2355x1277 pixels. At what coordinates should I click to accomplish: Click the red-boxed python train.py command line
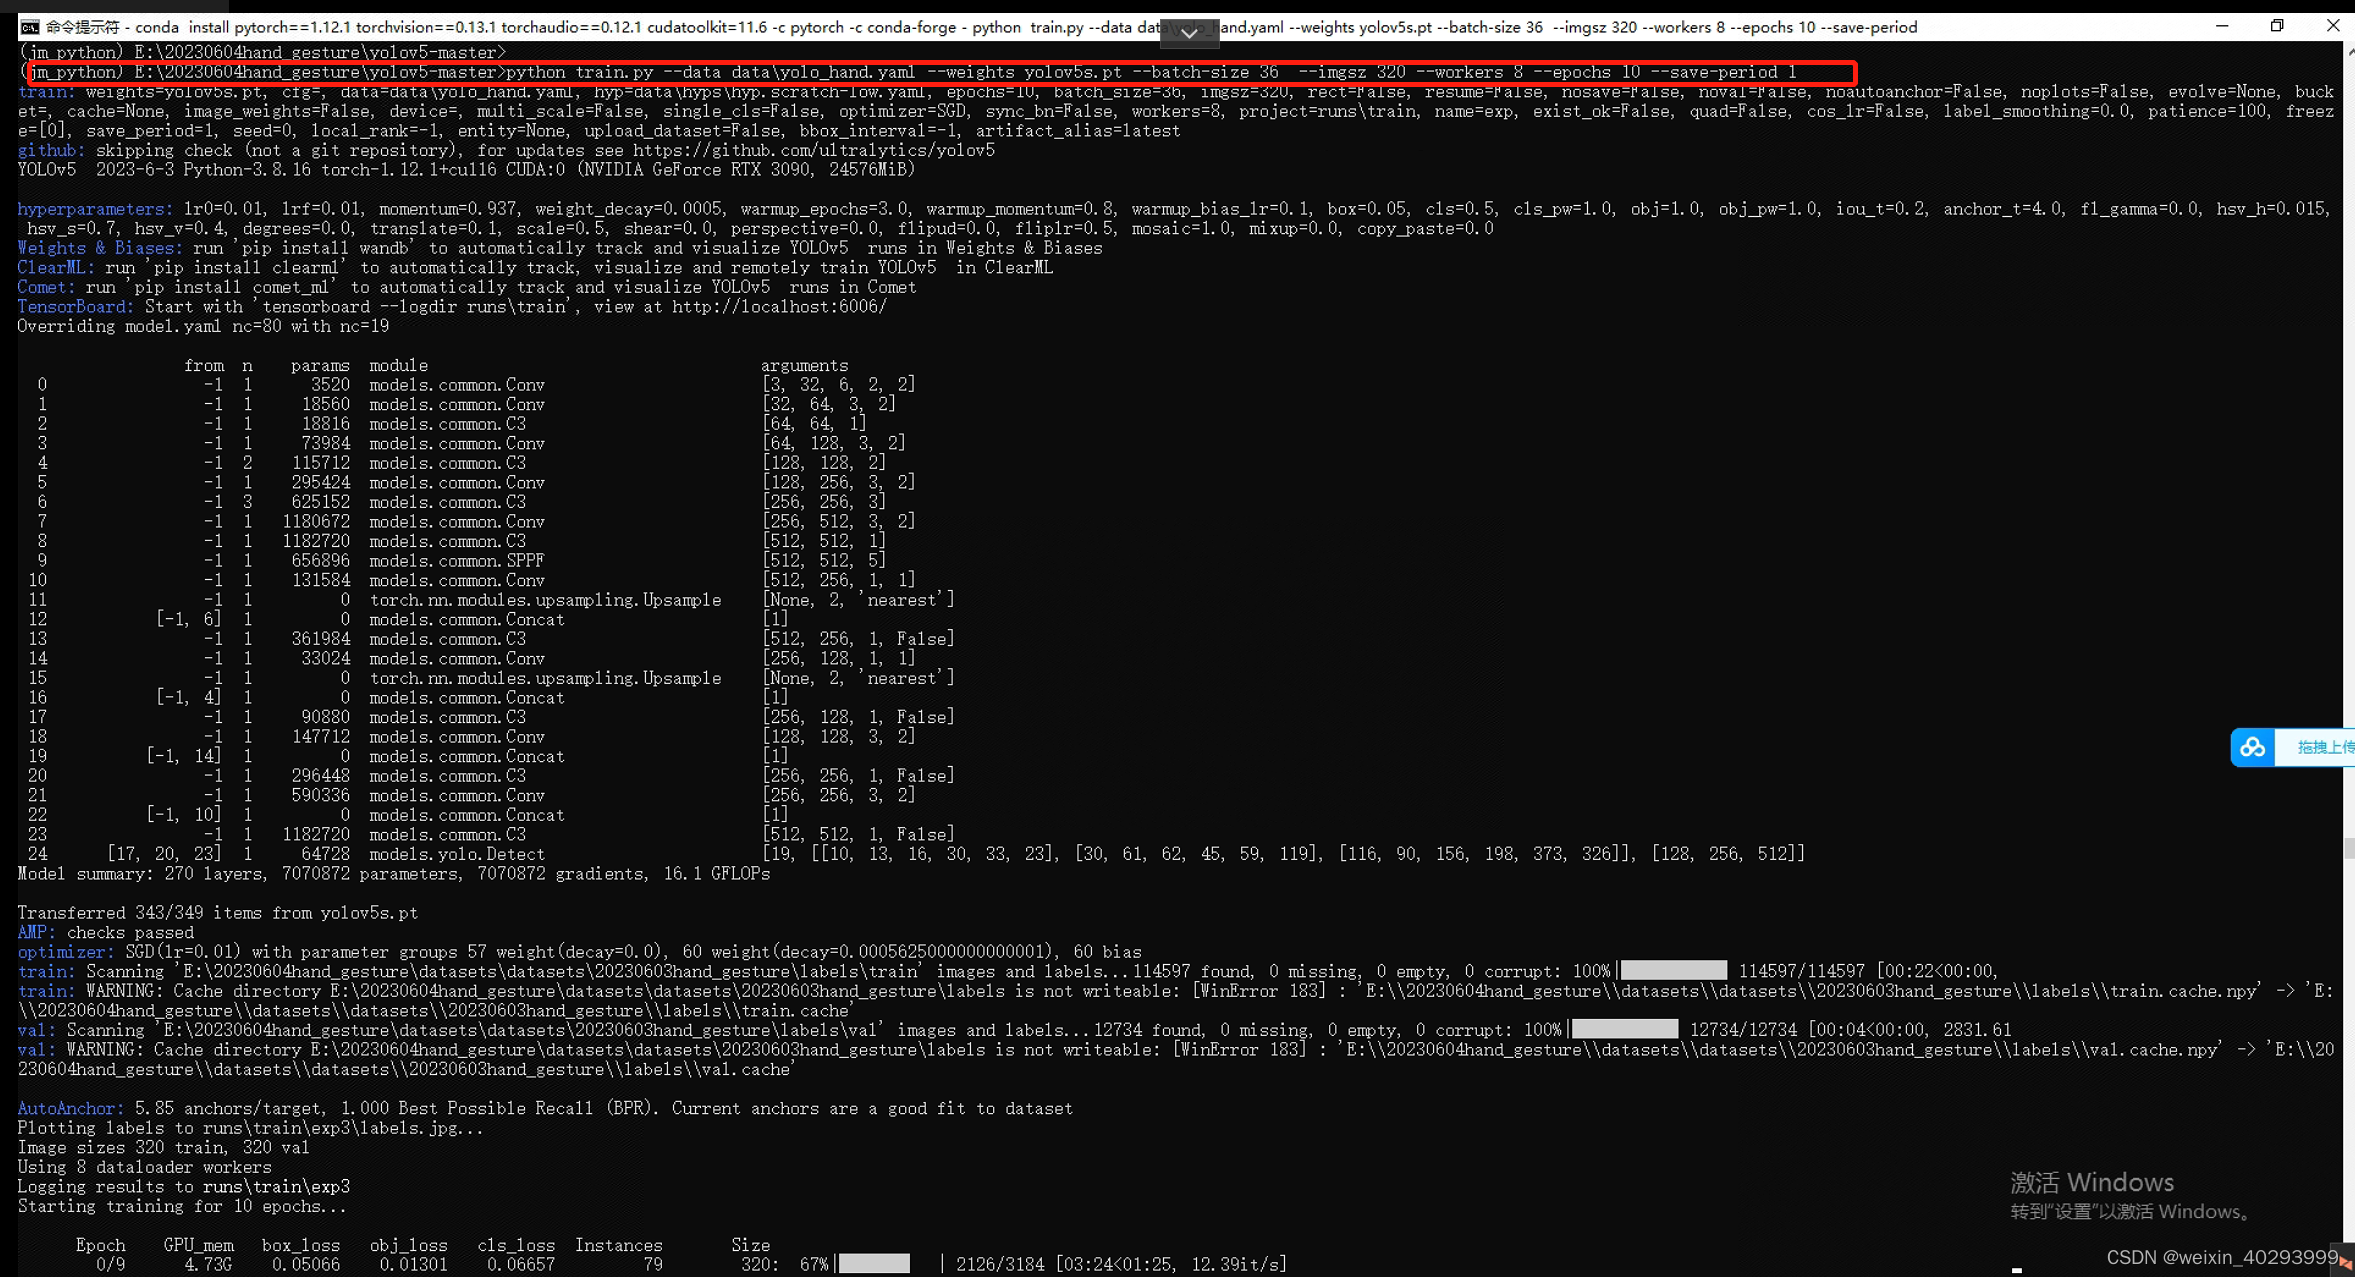(940, 72)
